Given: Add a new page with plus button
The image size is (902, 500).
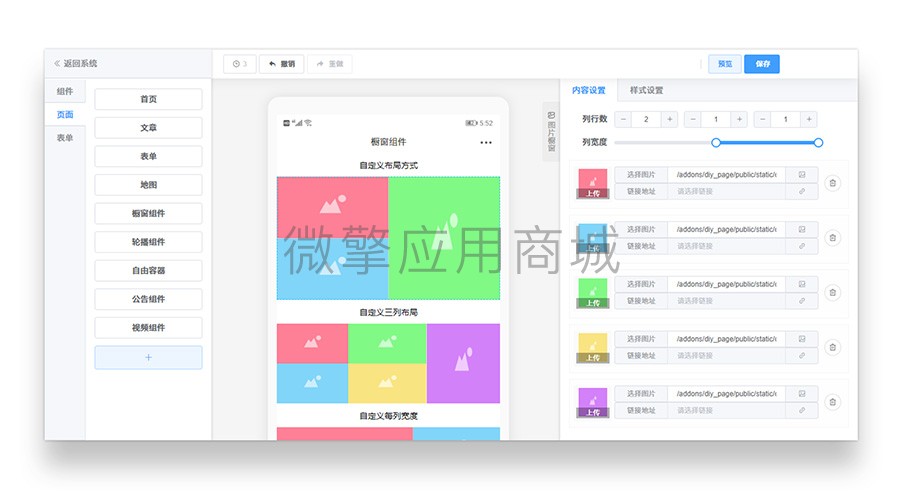Looking at the screenshot, I should click(x=148, y=357).
